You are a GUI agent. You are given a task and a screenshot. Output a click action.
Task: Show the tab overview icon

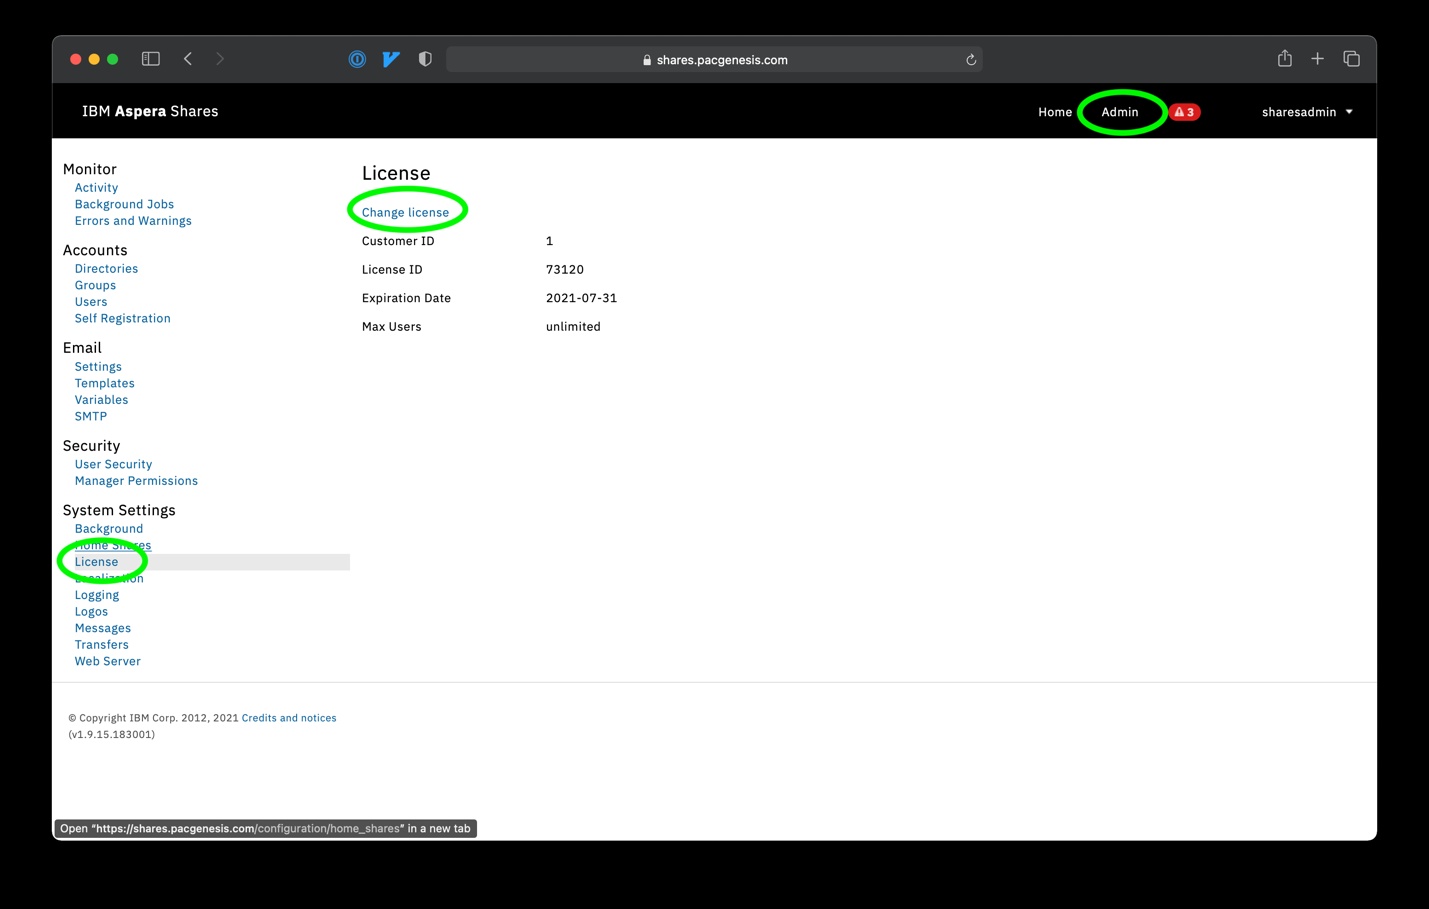click(1352, 59)
